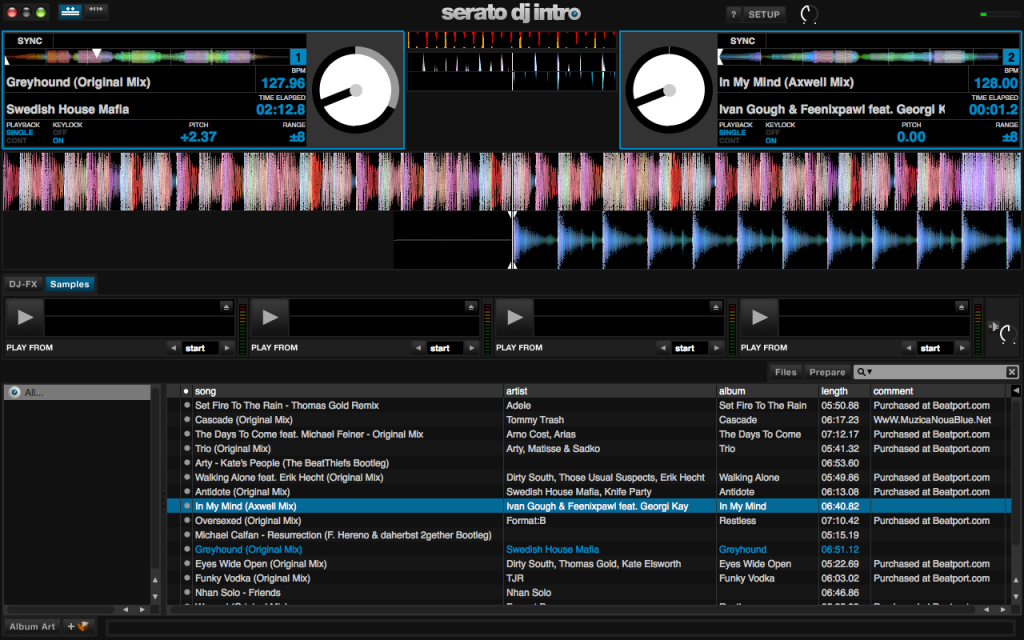The width and height of the screenshot is (1024, 640).
Task: Play sample slot 1
Action: coord(25,317)
